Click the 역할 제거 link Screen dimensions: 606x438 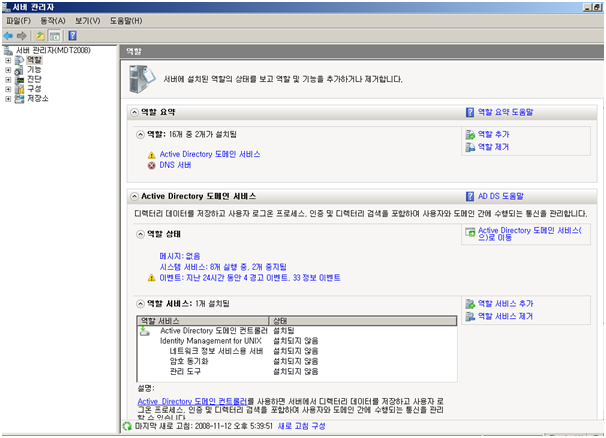point(494,147)
